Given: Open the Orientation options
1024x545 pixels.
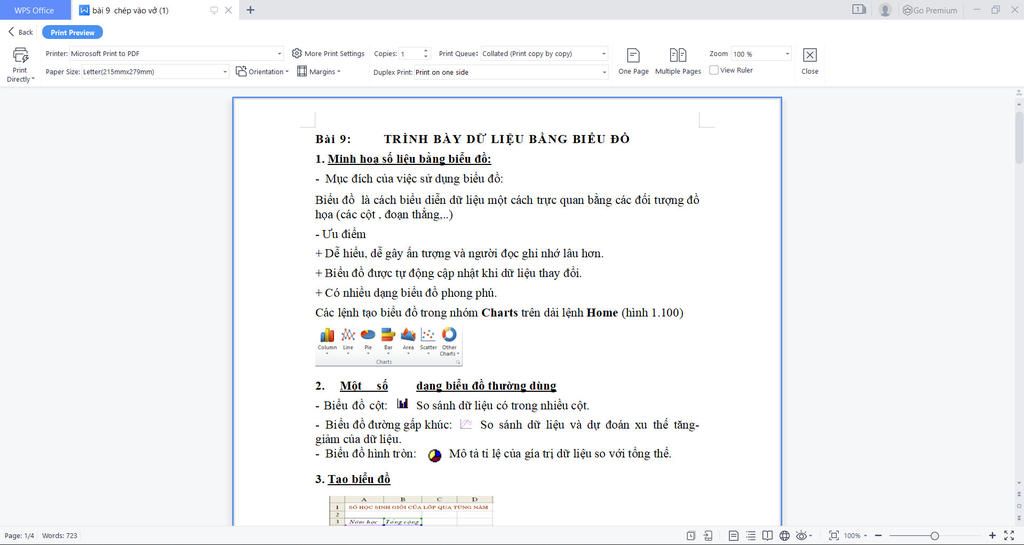Looking at the screenshot, I should 262,72.
